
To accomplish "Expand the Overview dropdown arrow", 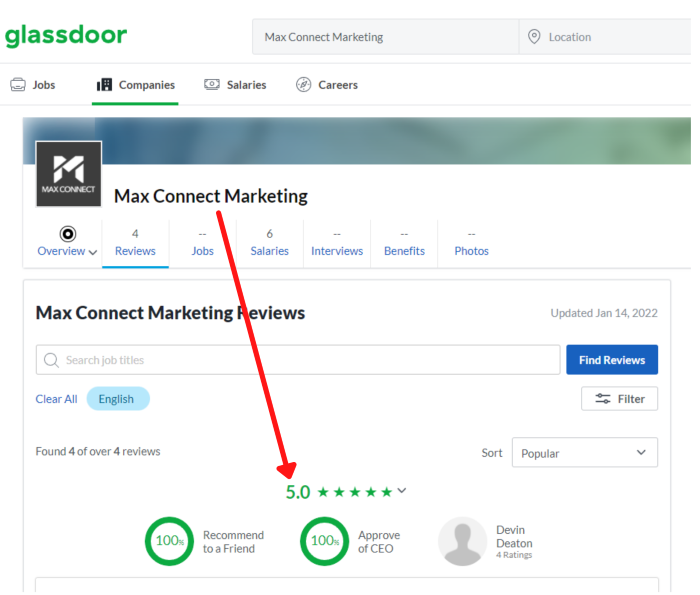I will pos(93,252).
